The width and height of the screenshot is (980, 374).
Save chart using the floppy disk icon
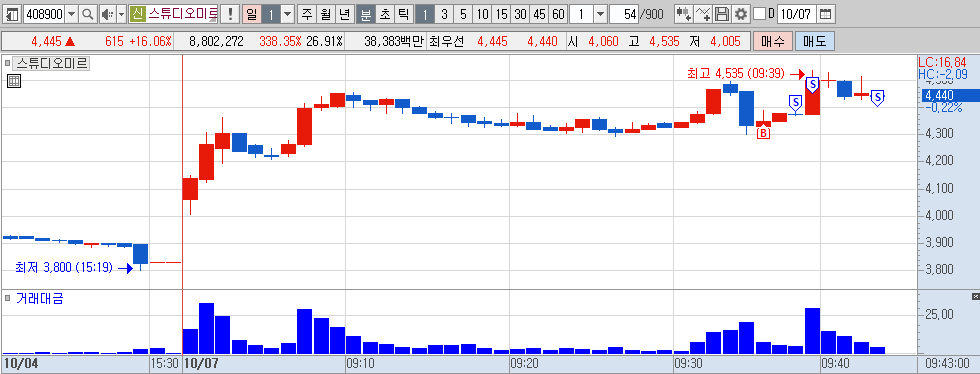(x=722, y=13)
